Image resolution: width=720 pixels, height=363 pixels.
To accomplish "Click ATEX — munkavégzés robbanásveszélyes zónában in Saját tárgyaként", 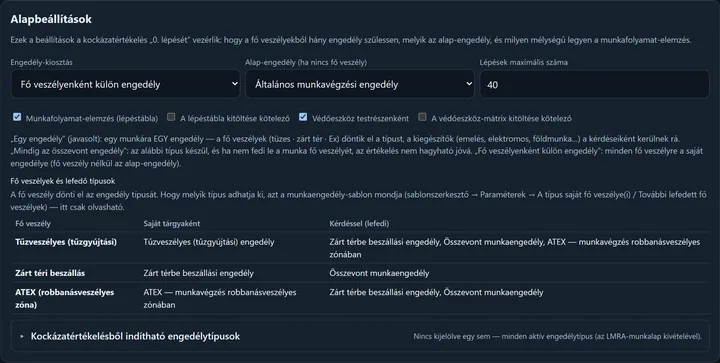I will click(x=220, y=298).
